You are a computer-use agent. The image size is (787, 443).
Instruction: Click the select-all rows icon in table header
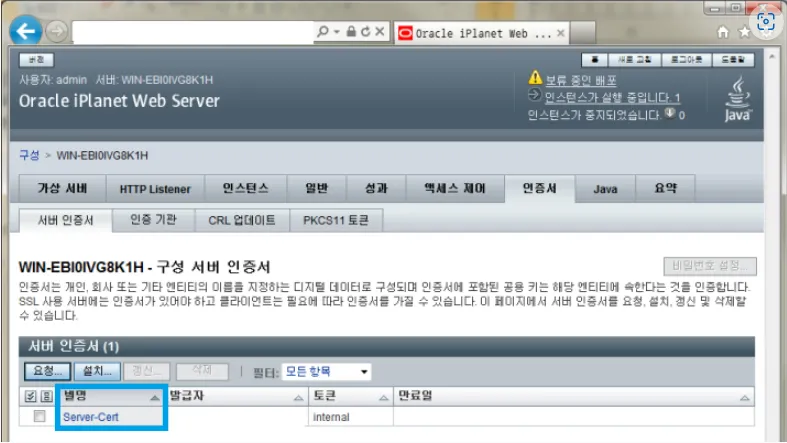[31, 397]
